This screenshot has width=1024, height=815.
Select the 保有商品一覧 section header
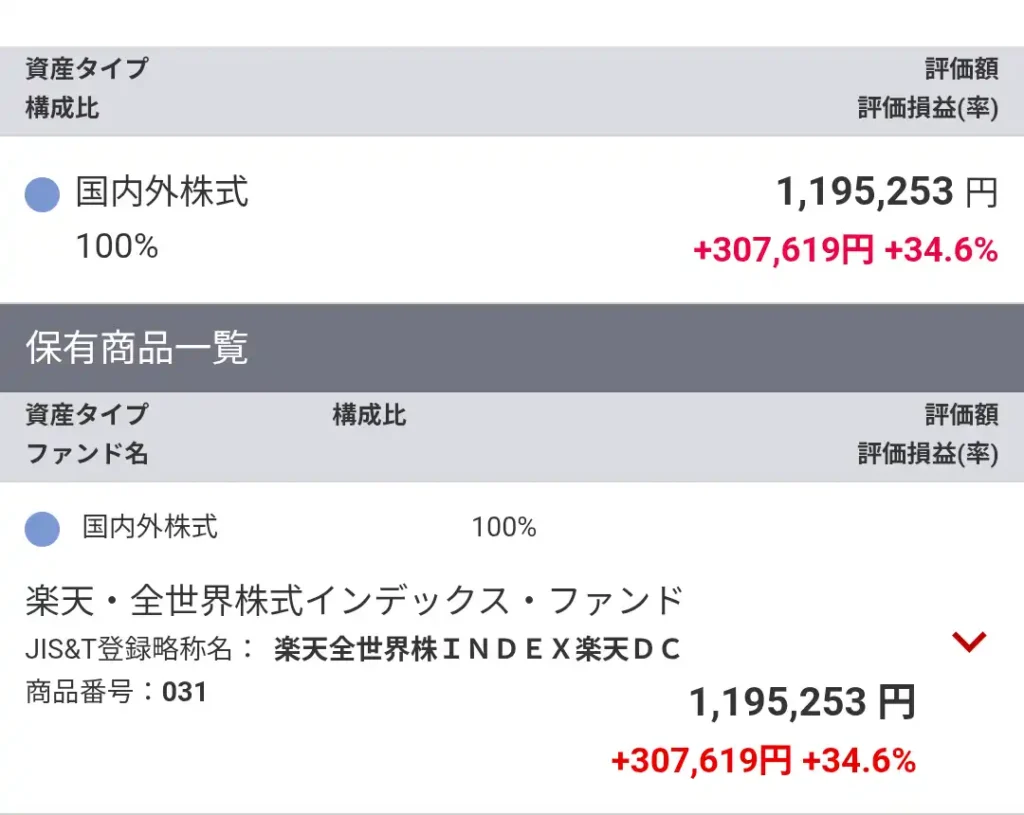[136, 347]
